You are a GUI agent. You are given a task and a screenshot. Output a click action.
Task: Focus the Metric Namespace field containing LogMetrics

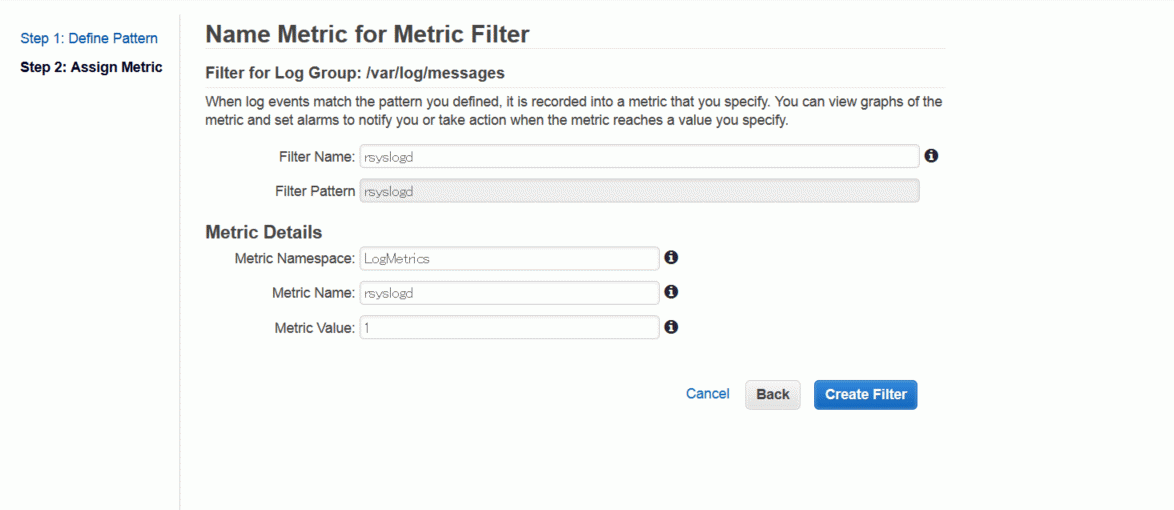(509, 258)
